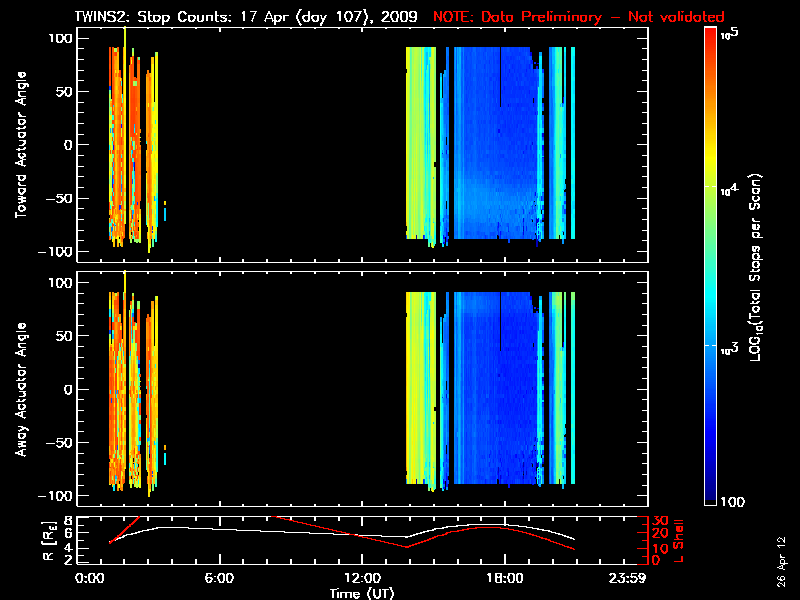800x600 pixels.
Task: Select the "Away Actuator Angle" axis label
Action: pos(18,390)
